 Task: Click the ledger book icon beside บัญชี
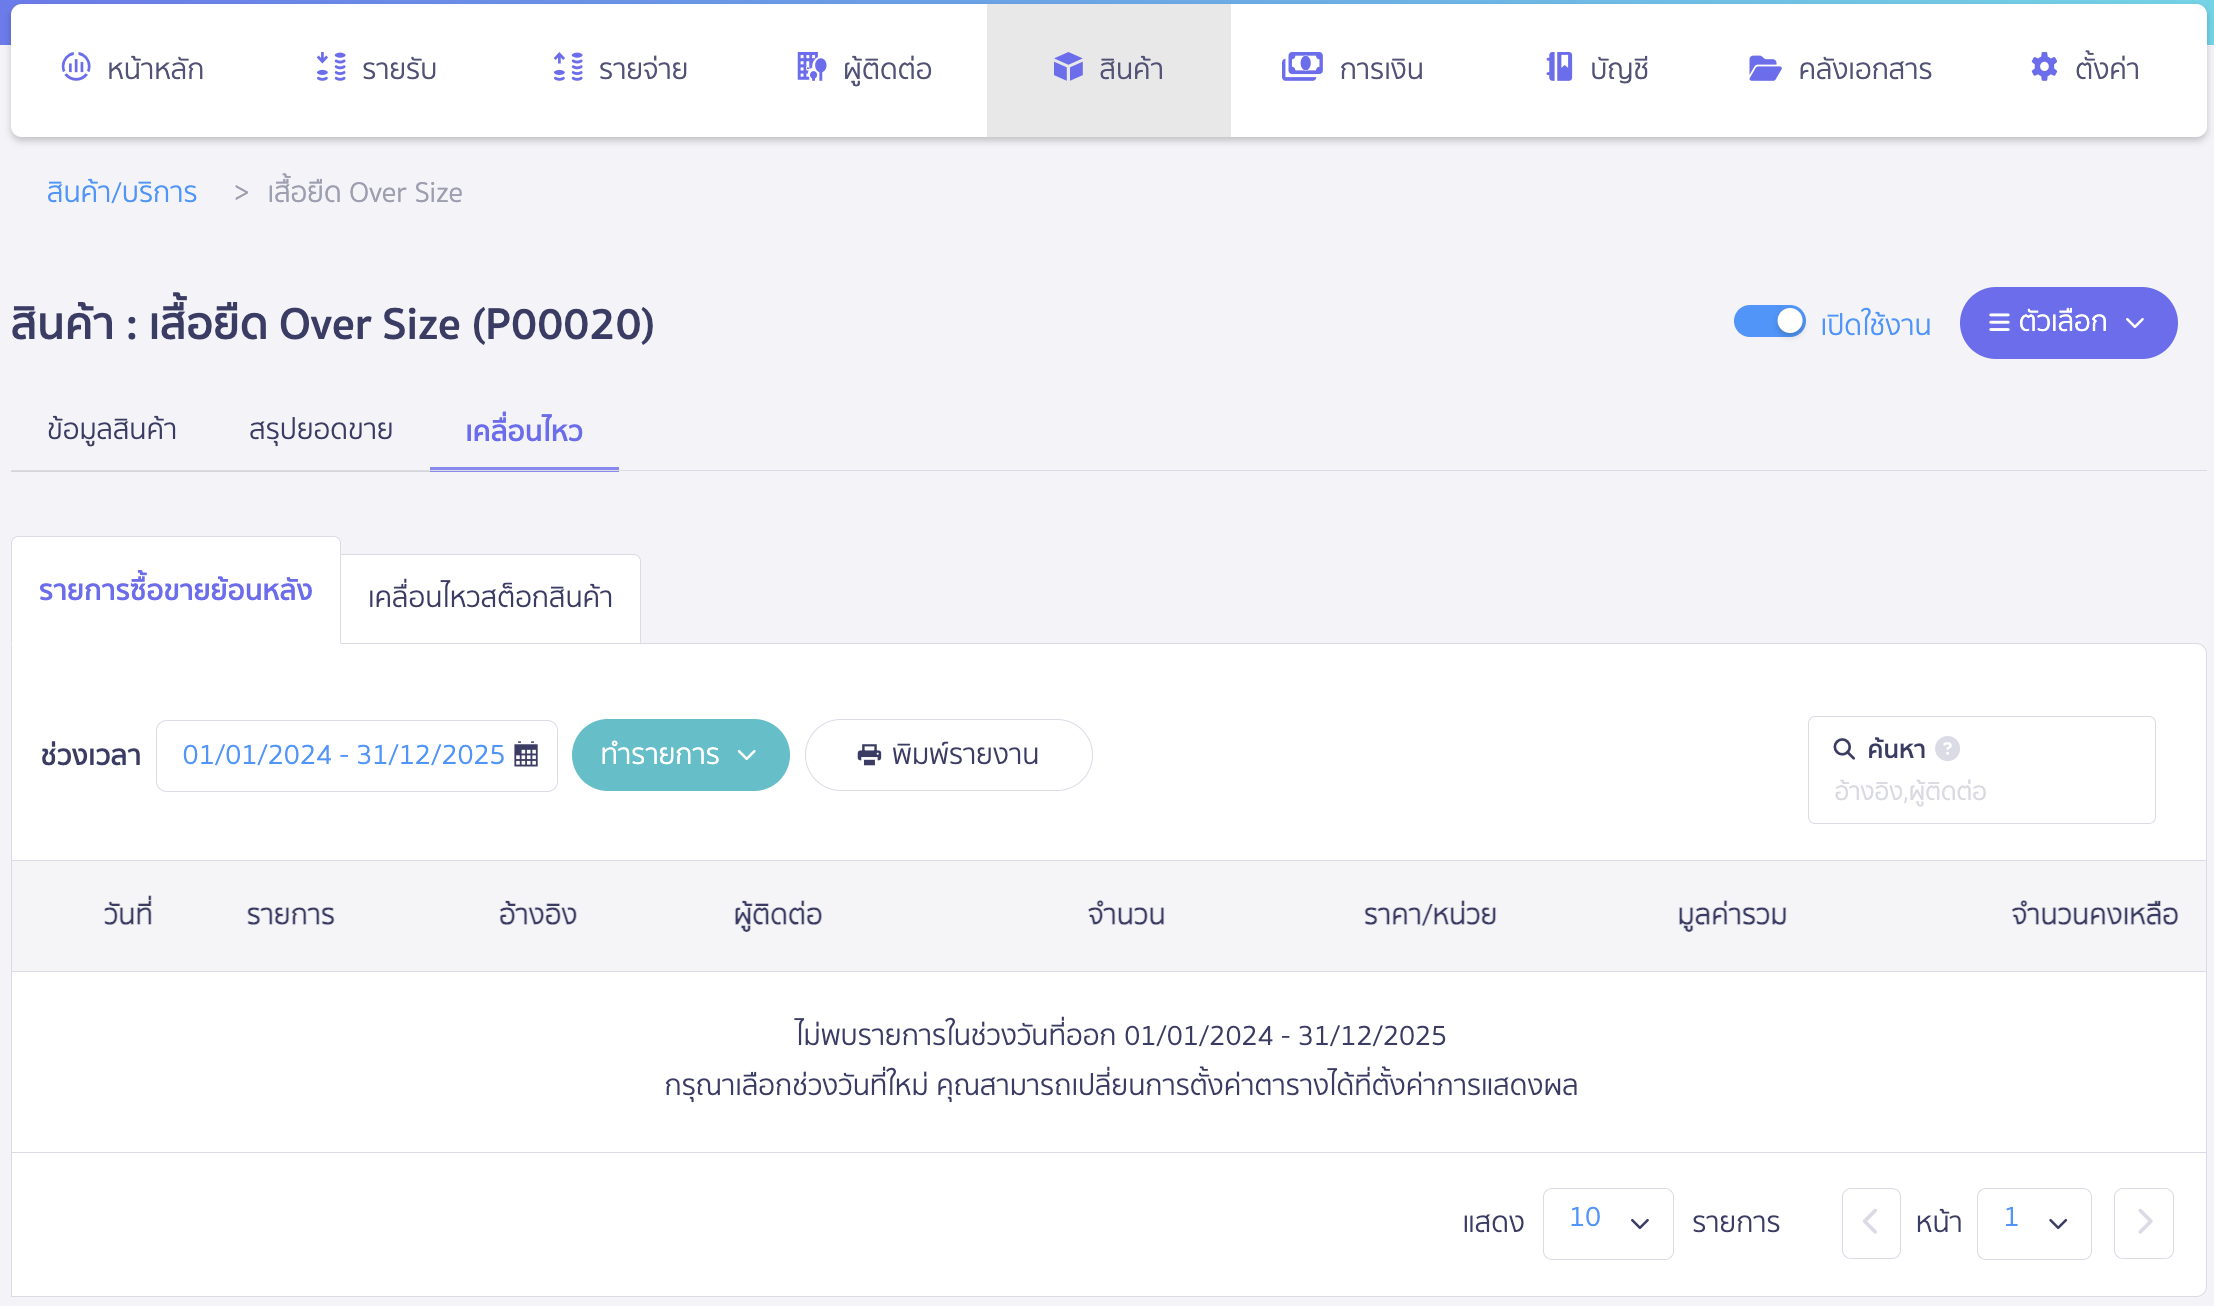coord(1559,67)
